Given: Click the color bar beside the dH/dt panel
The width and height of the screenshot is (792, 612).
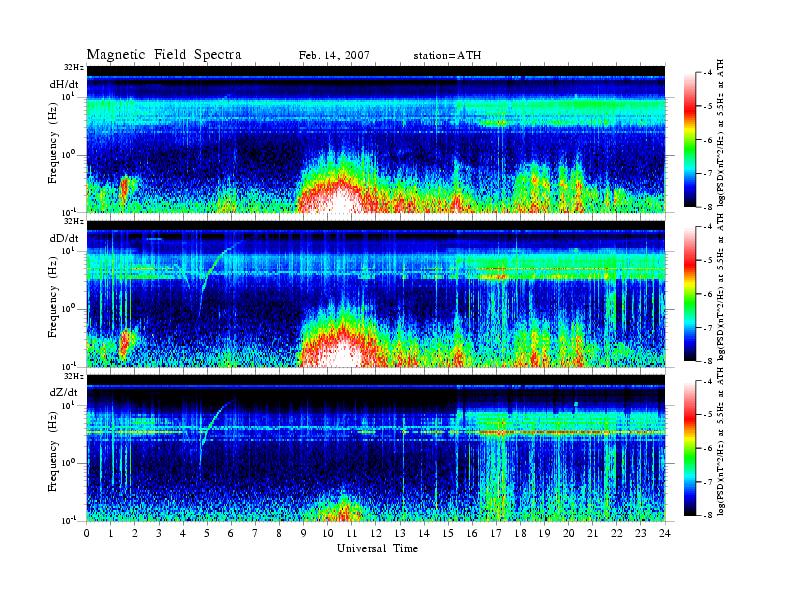Looking at the screenshot, I should (690, 140).
